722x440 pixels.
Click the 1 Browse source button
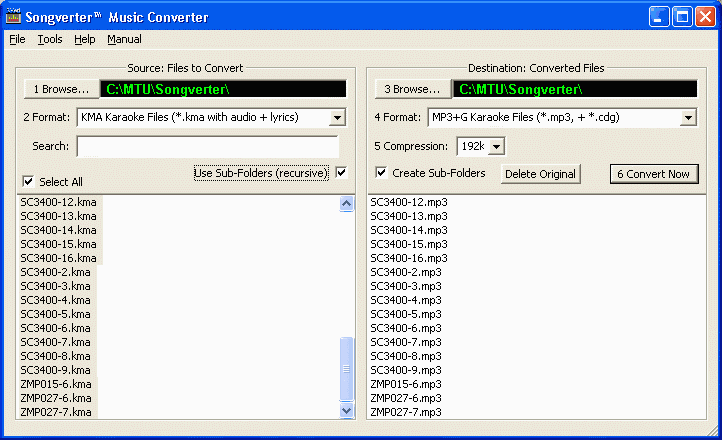62,89
